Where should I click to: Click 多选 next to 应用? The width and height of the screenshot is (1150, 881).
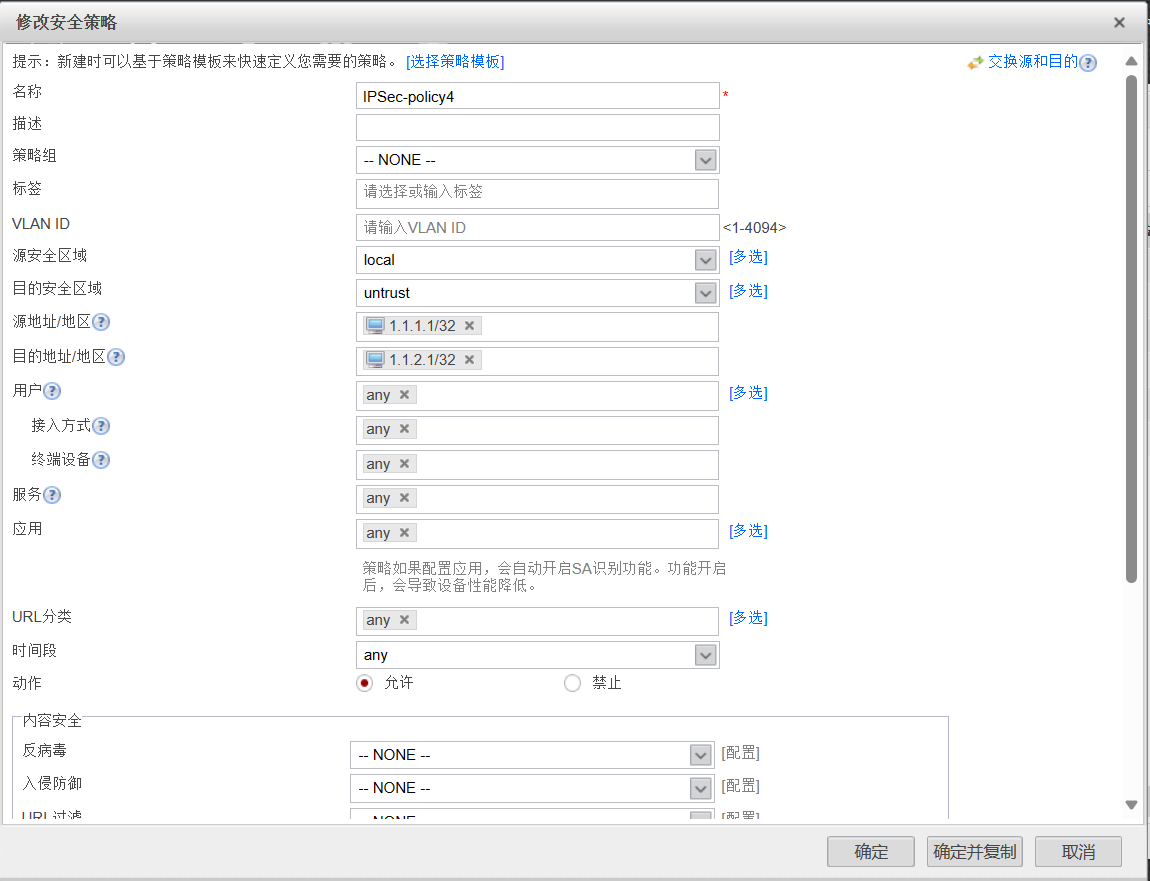748,530
